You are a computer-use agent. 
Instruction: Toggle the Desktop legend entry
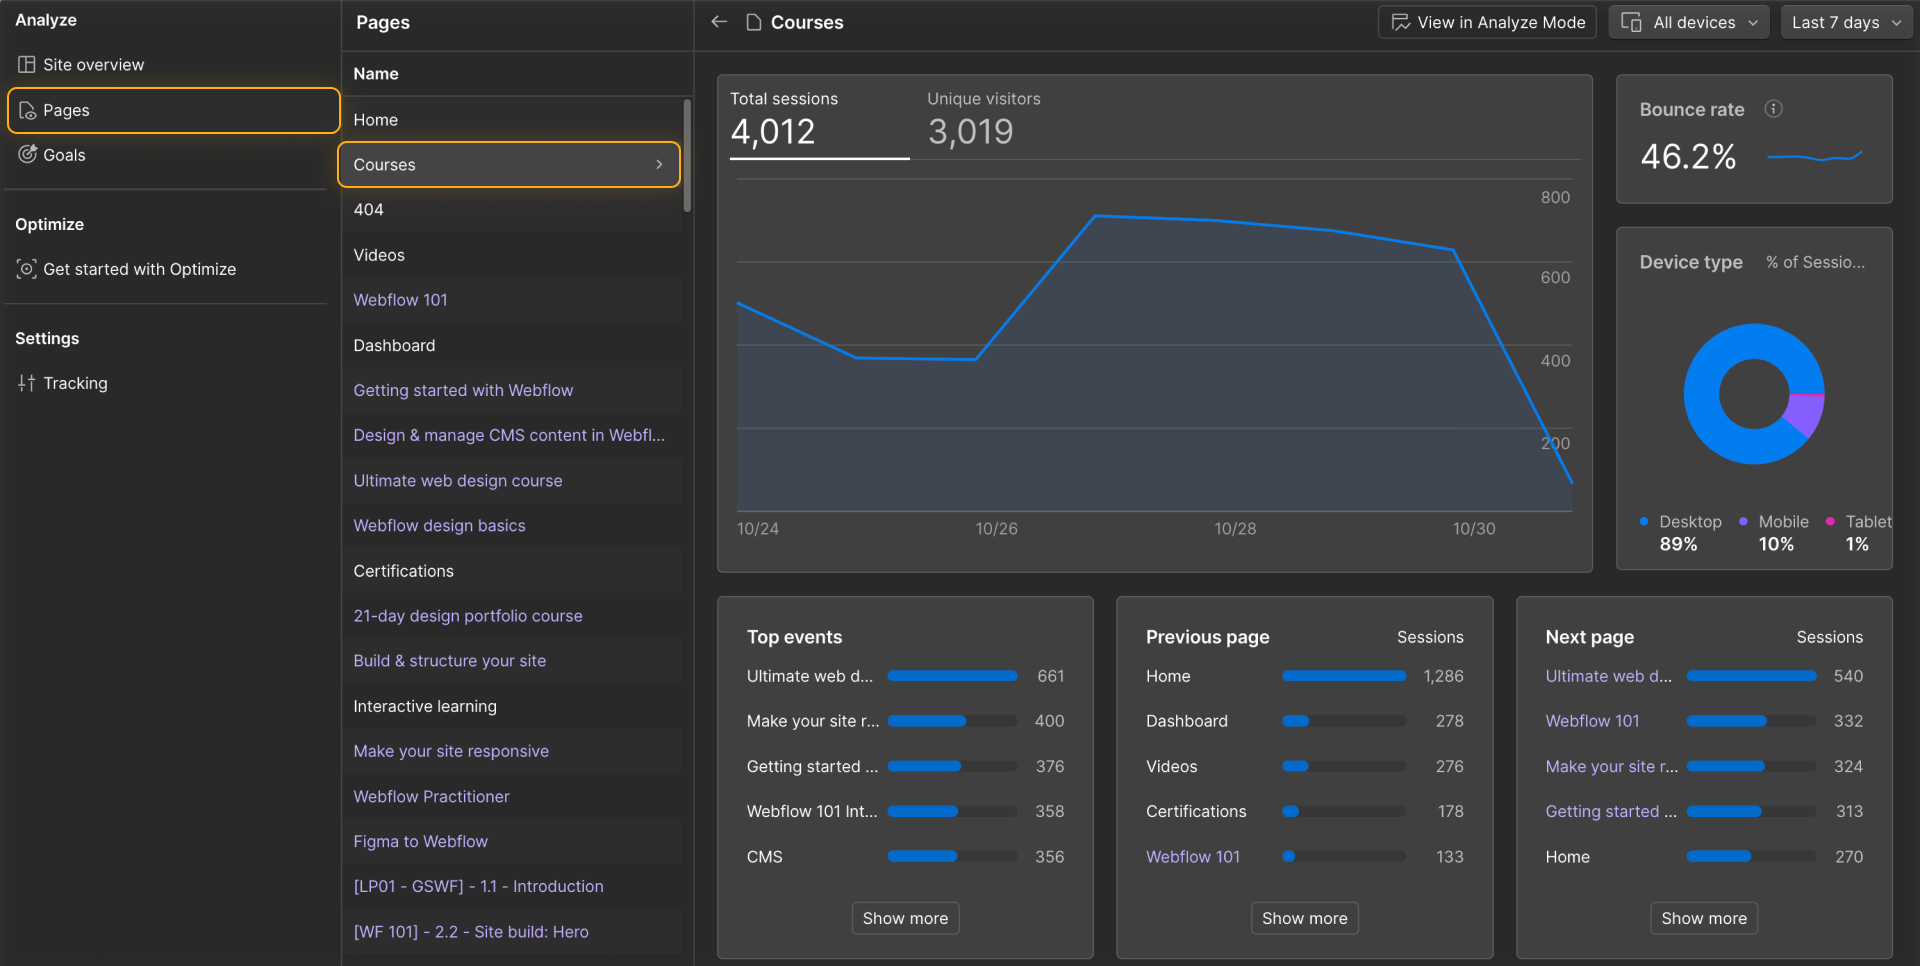tap(1682, 521)
